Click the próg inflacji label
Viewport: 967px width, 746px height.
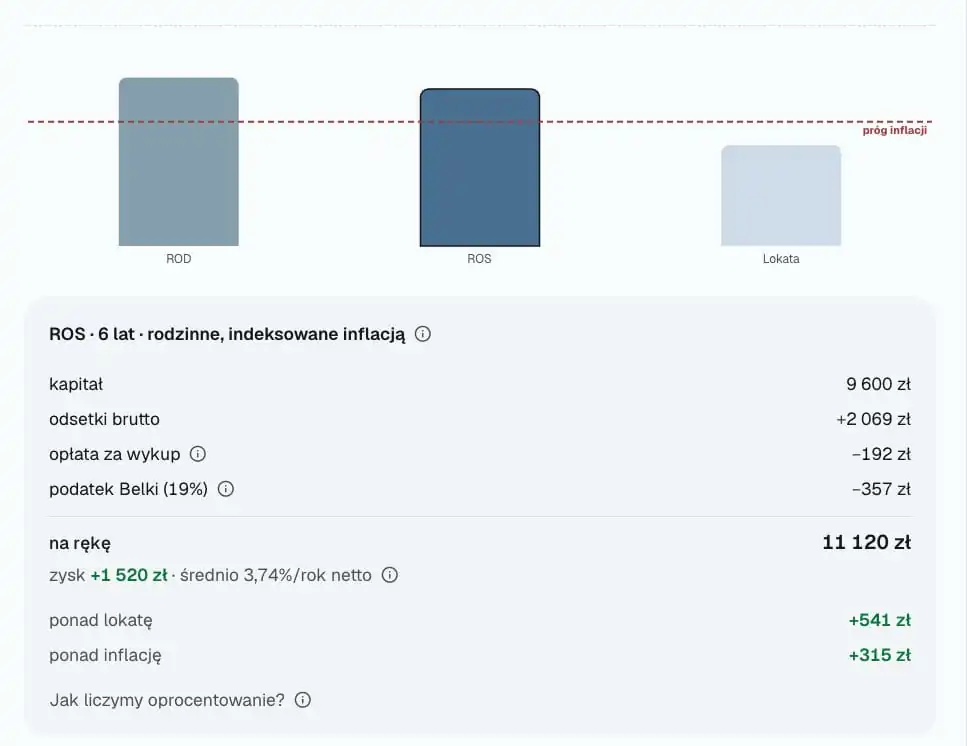pos(895,131)
